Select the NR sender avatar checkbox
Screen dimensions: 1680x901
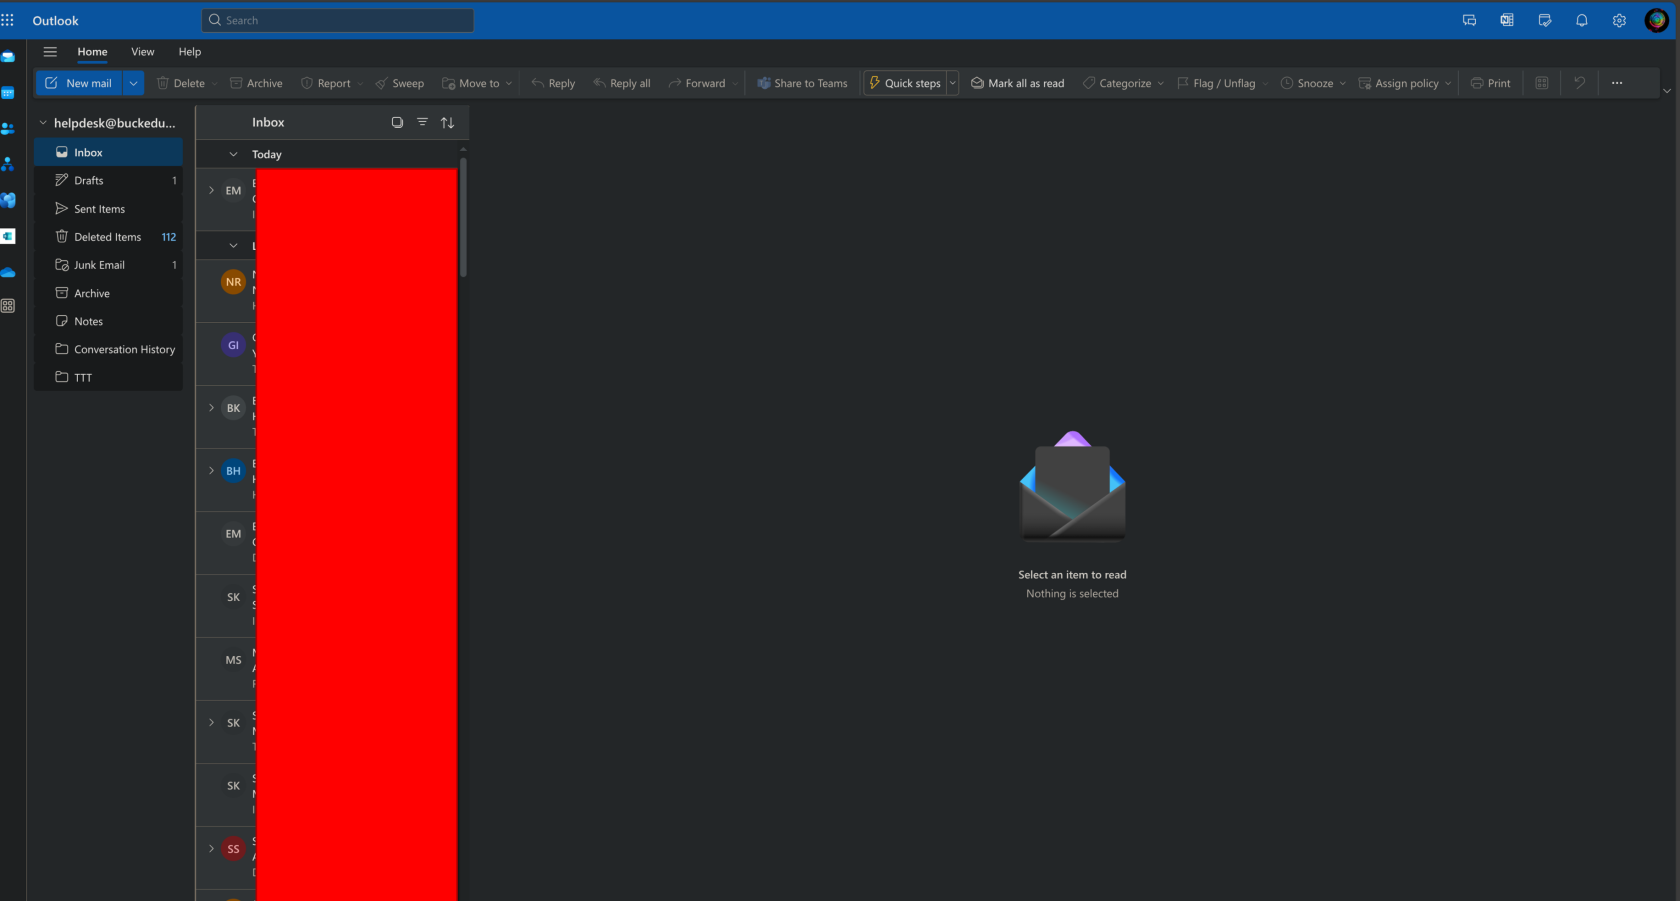pyautogui.click(x=233, y=282)
